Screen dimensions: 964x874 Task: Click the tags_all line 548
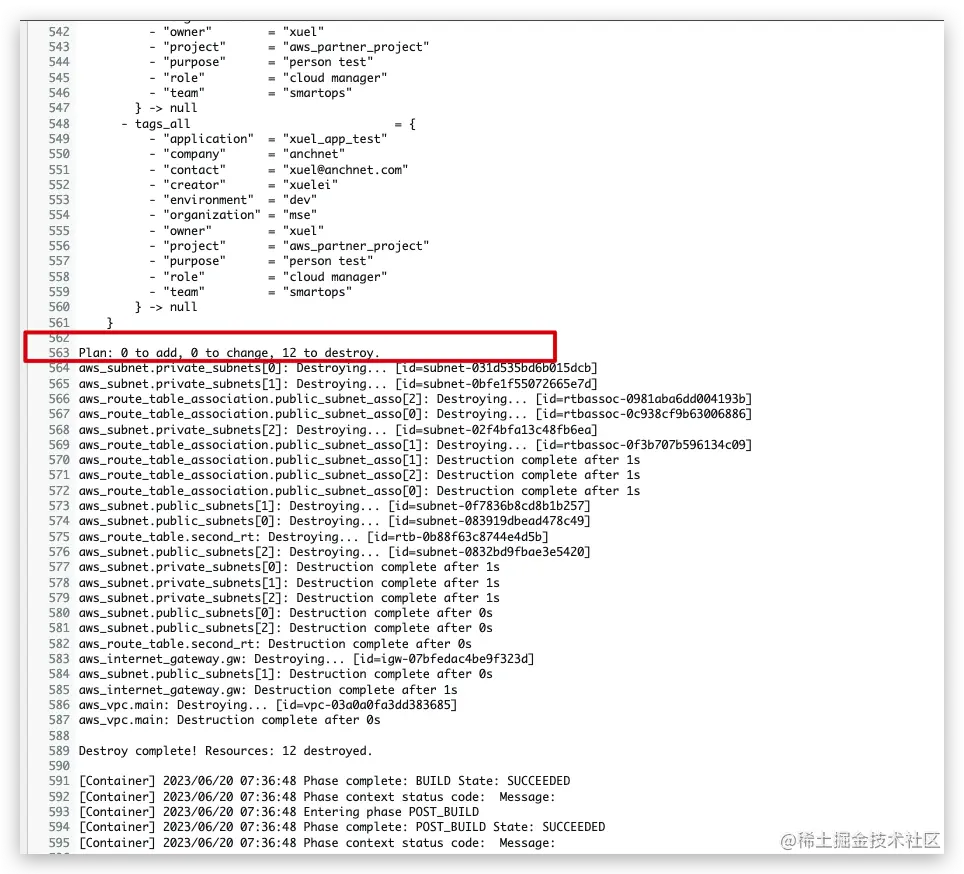pyautogui.click(x=269, y=124)
